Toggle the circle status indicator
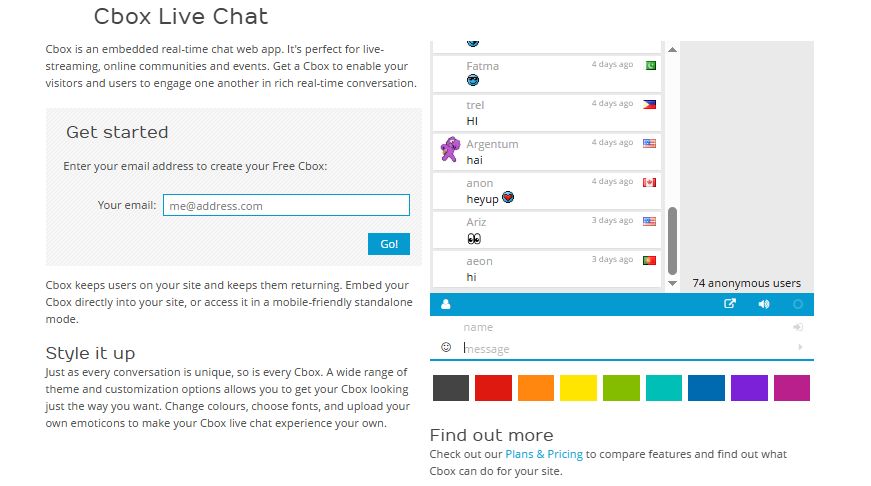Image resolution: width=871 pixels, height=486 pixels. [798, 304]
